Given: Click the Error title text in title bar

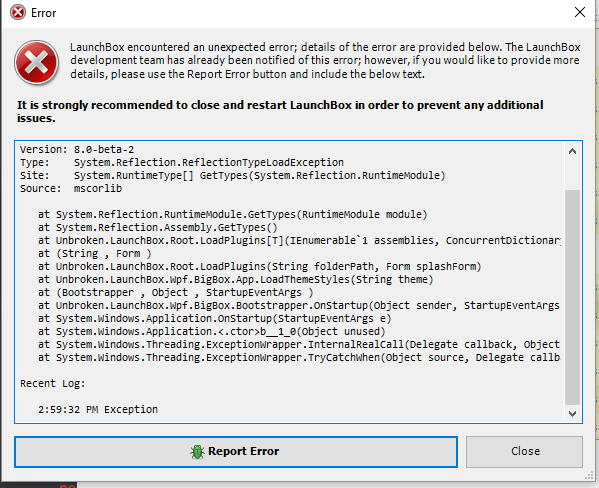Looking at the screenshot, I should point(44,13).
